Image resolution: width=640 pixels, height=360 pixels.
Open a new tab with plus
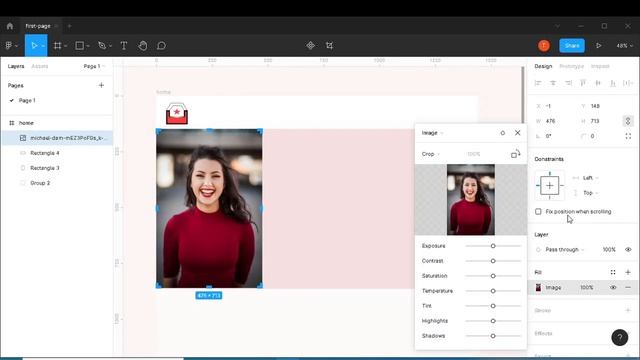pos(69,26)
